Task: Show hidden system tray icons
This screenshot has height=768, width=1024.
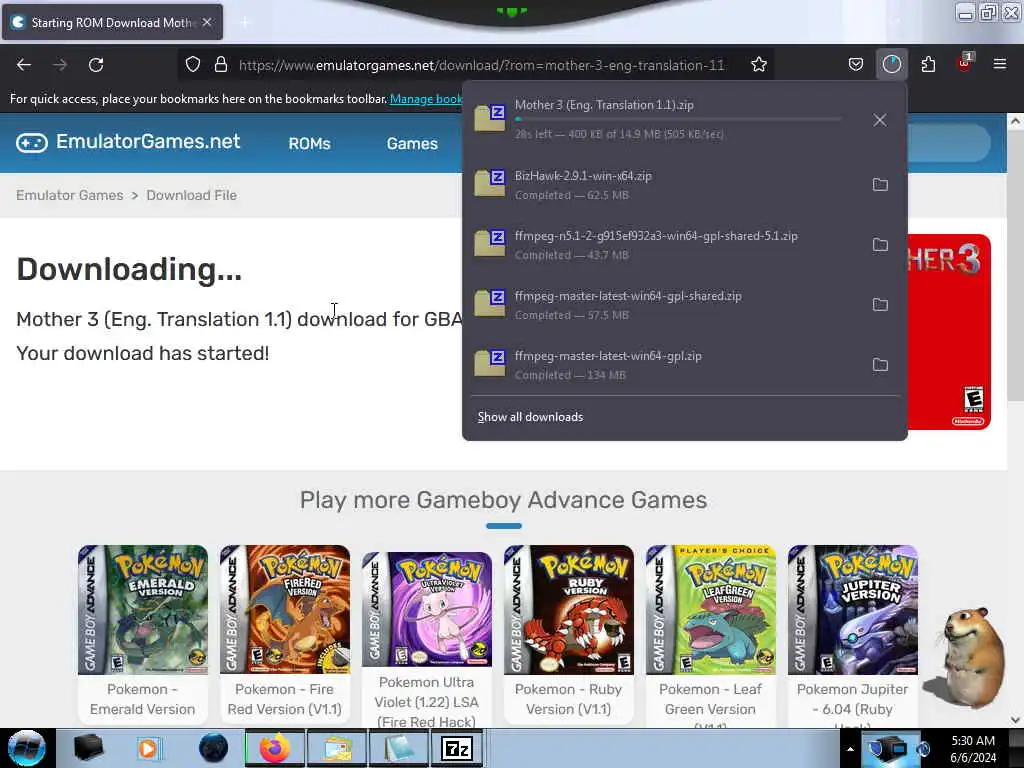Action: [850, 748]
